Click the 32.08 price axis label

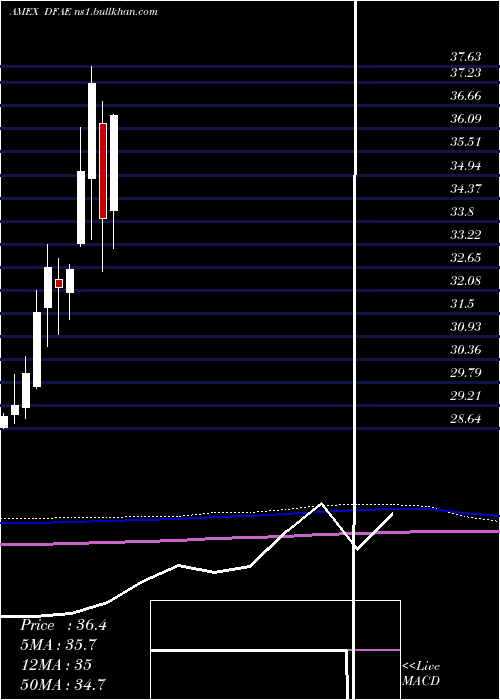point(466,280)
